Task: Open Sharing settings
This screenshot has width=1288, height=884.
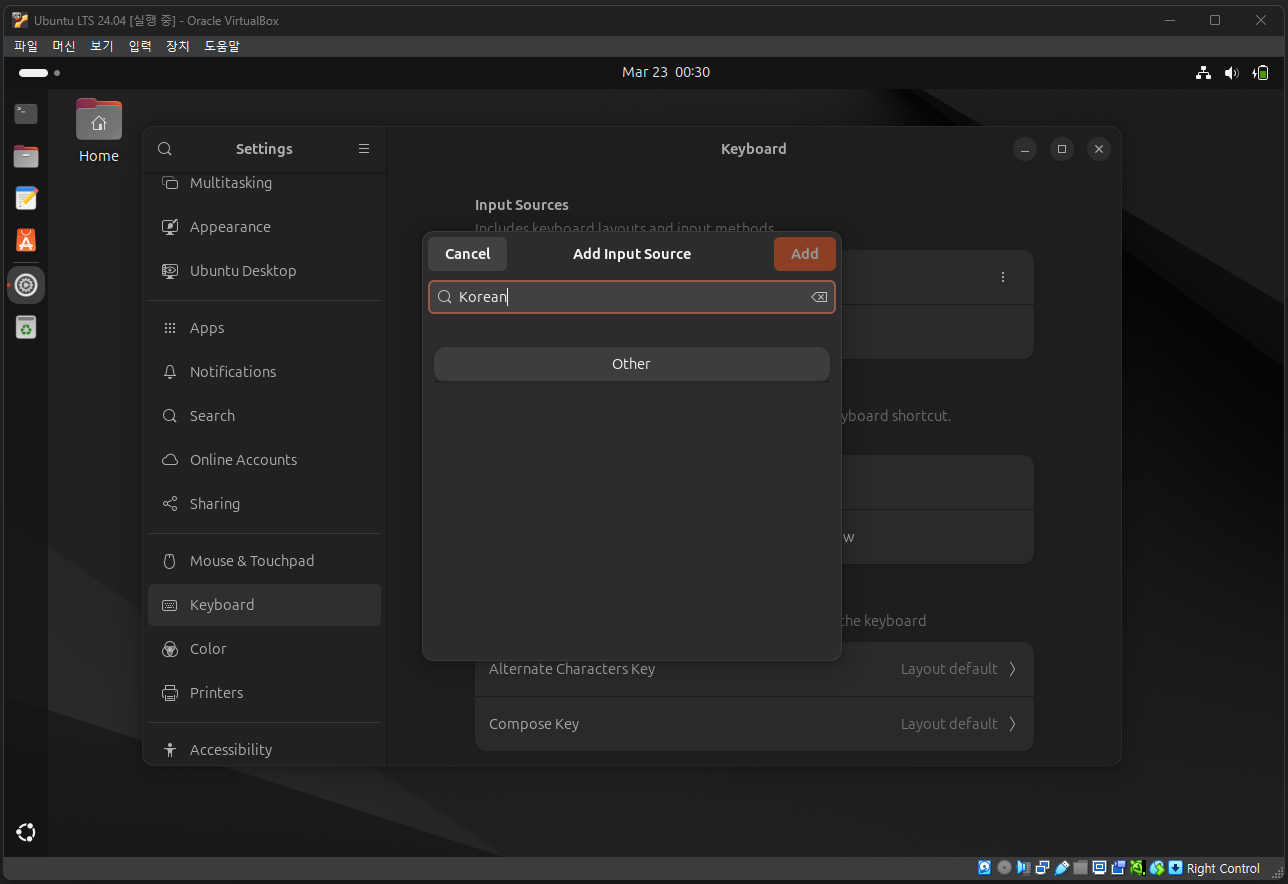Action: point(264,504)
